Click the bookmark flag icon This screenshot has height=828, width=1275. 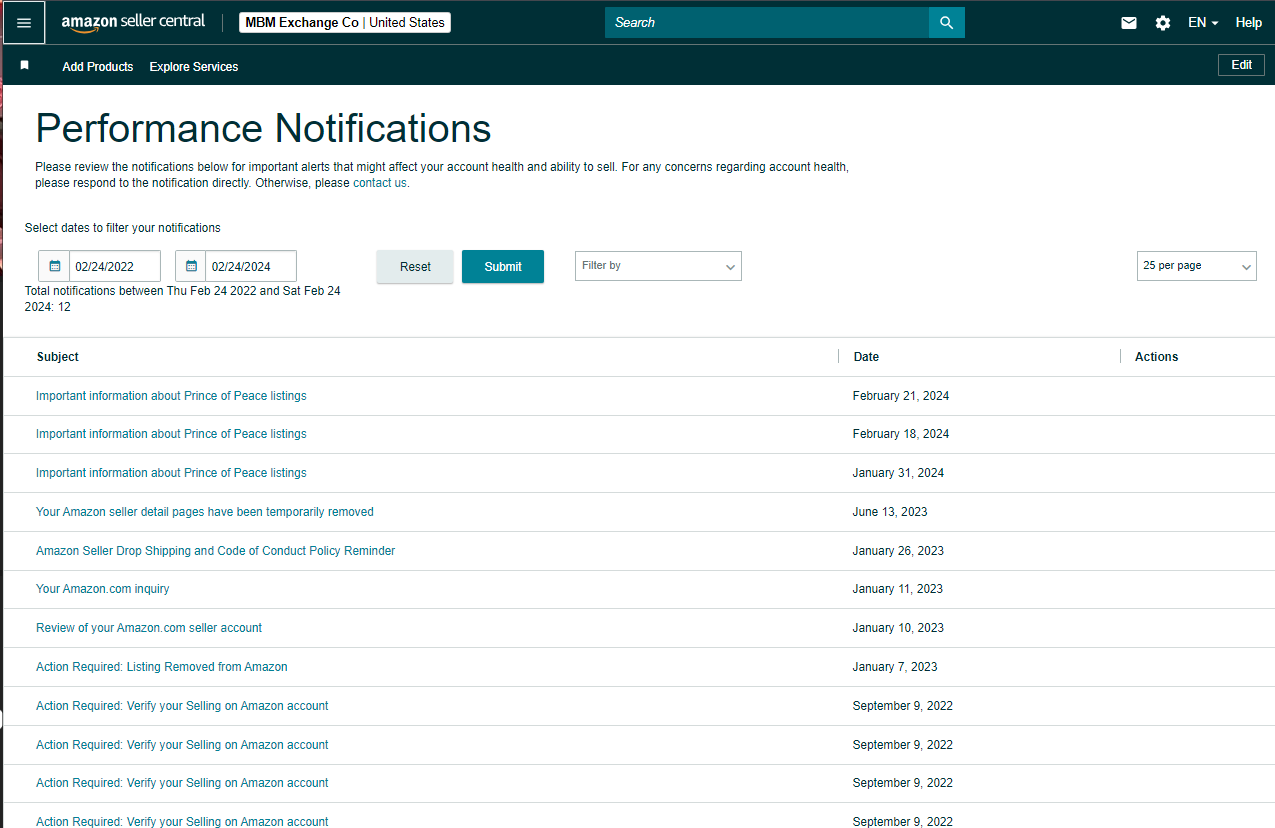pos(25,65)
